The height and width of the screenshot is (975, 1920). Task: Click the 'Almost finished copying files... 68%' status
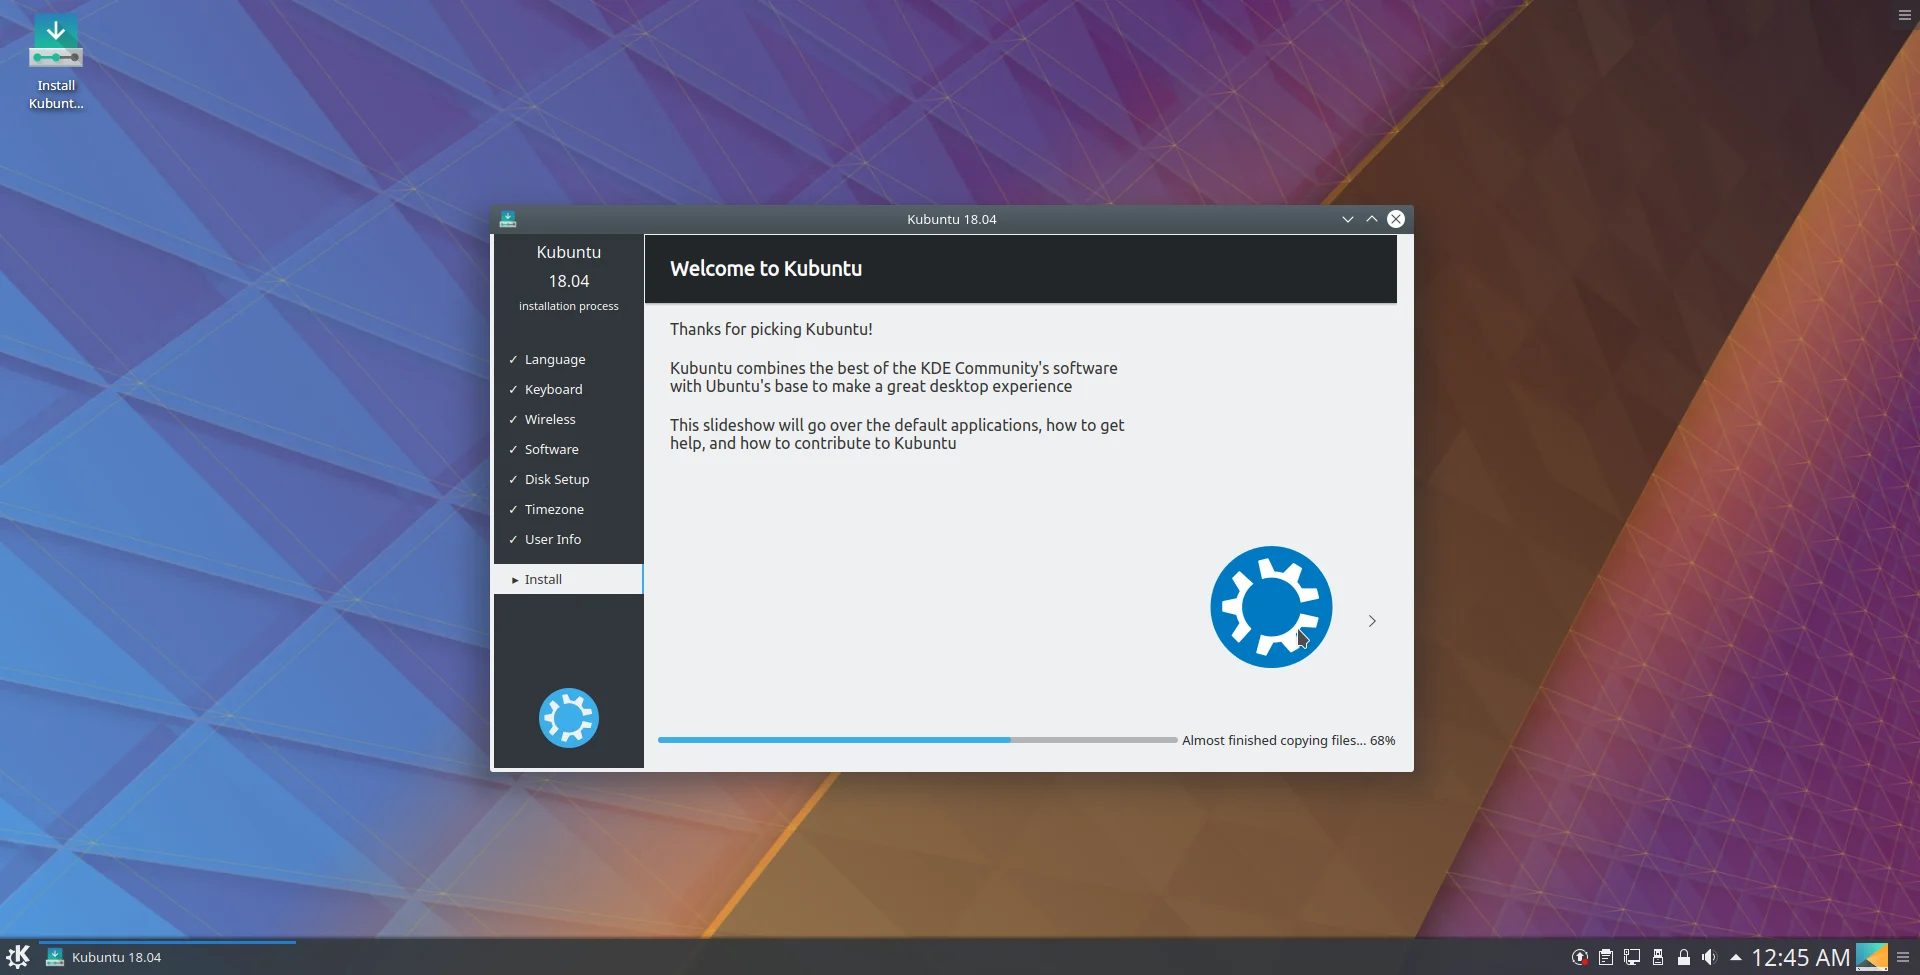click(x=1288, y=740)
